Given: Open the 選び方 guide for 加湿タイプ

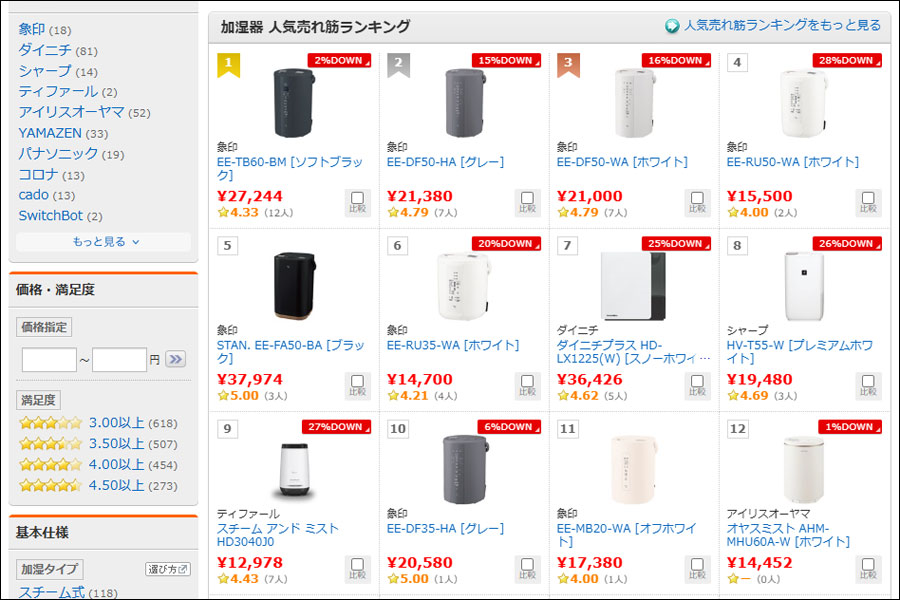Looking at the screenshot, I should [x=167, y=569].
